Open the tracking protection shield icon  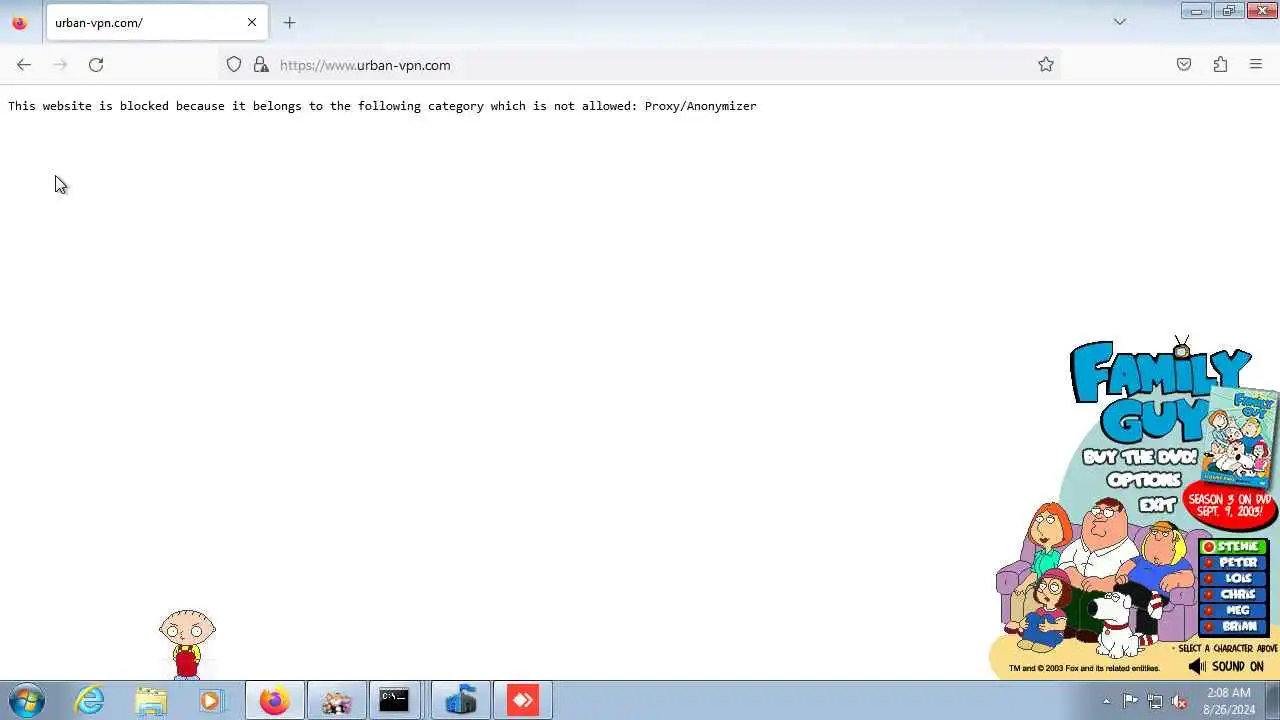(234, 65)
